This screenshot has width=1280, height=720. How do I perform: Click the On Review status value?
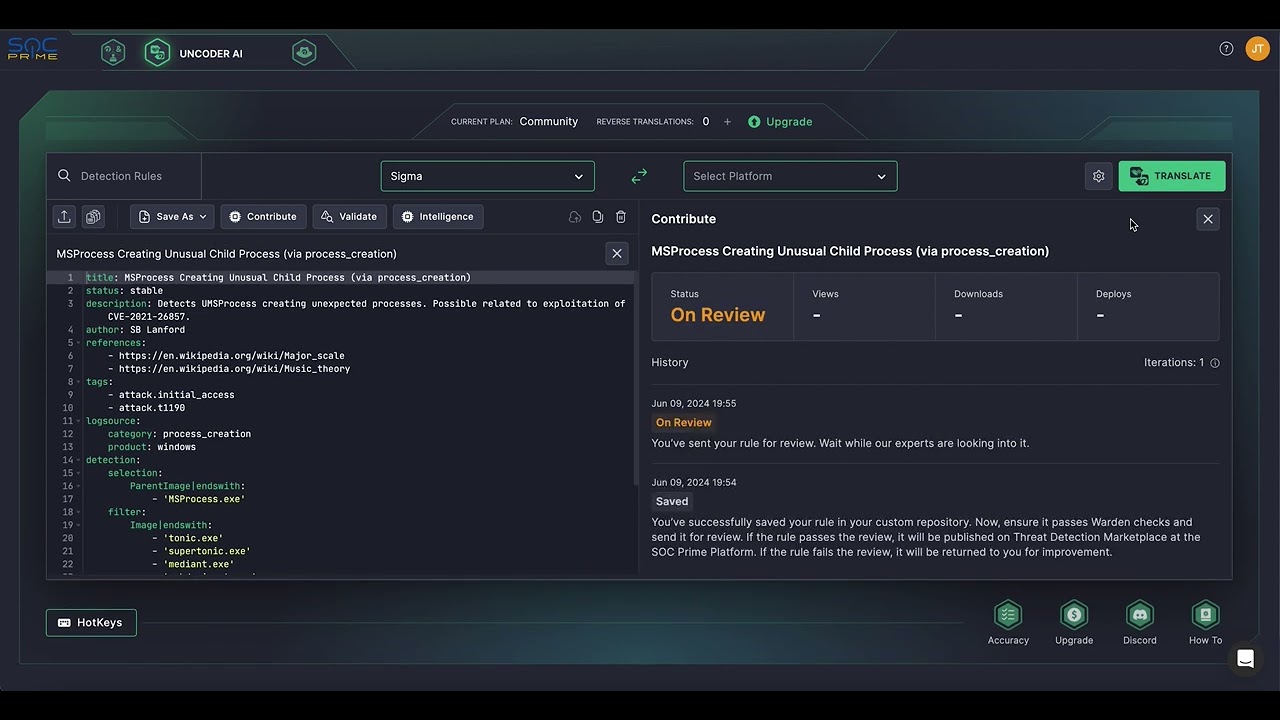click(718, 315)
